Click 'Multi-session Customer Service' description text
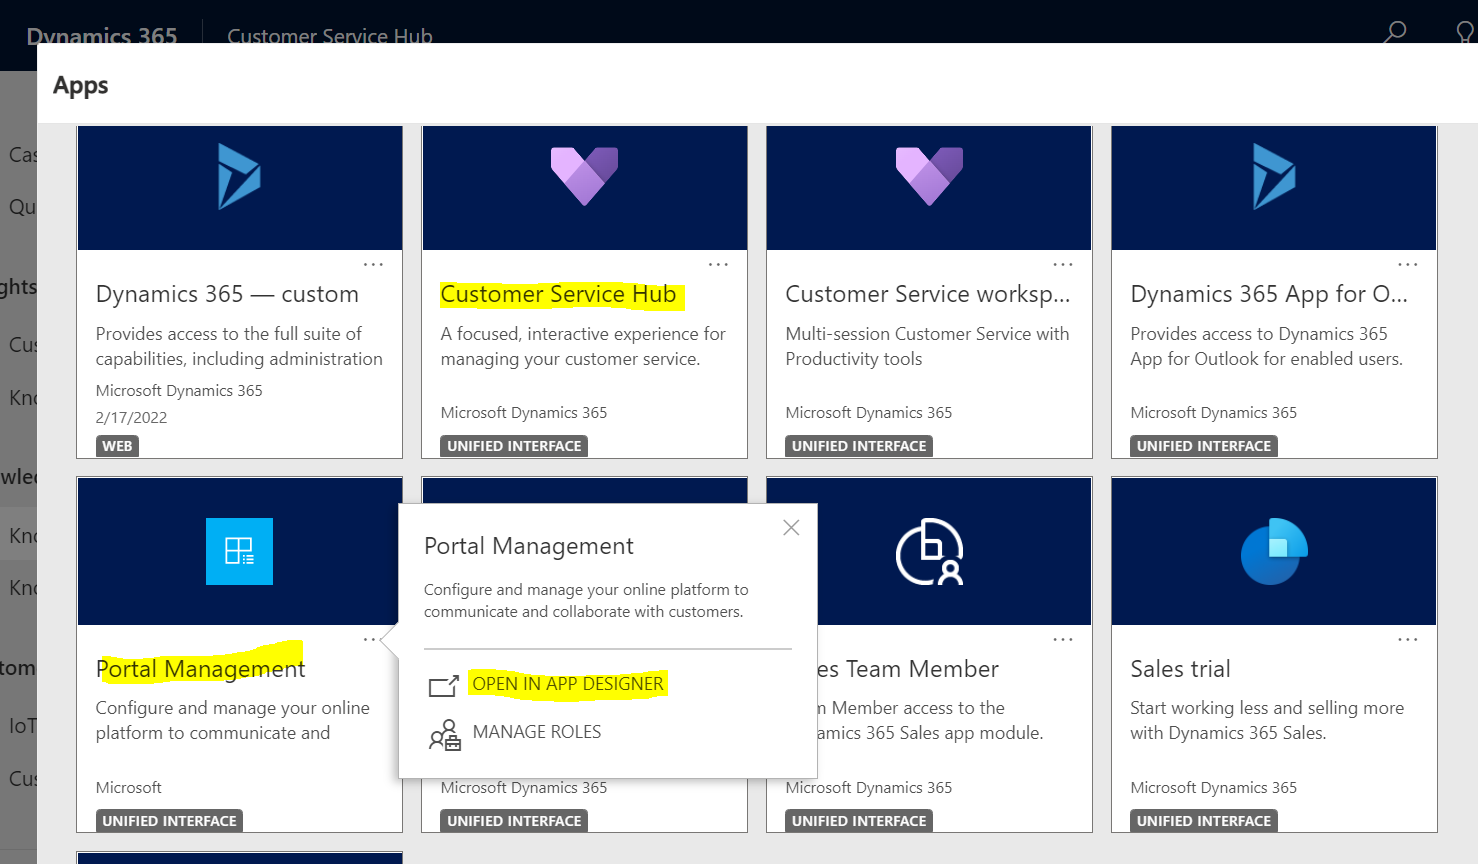 click(x=927, y=346)
